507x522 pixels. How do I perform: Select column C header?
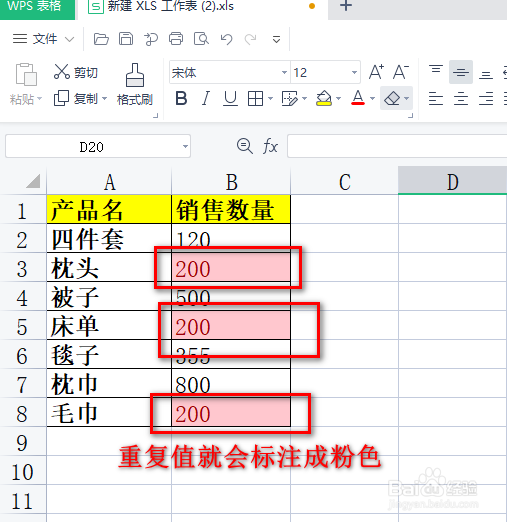(x=344, y=182)
